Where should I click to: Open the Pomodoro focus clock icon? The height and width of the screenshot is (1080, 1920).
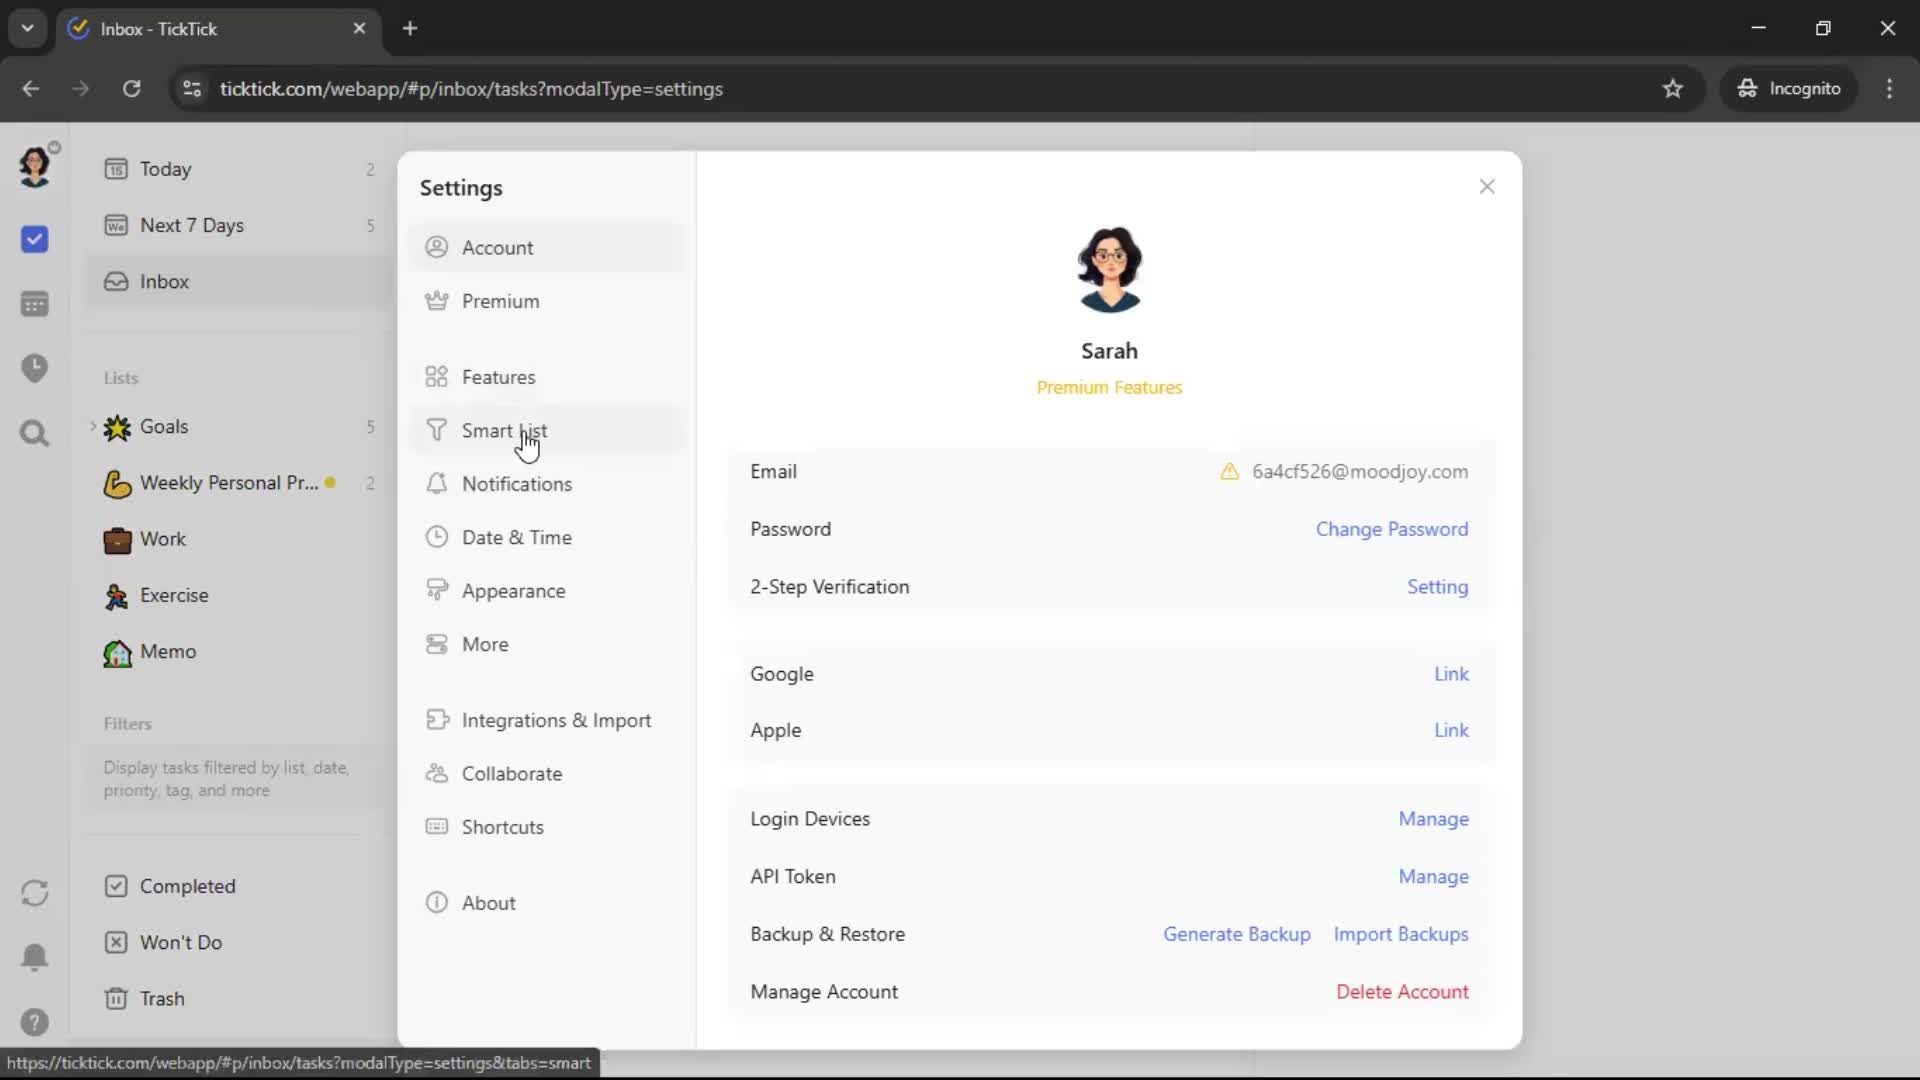34,368
